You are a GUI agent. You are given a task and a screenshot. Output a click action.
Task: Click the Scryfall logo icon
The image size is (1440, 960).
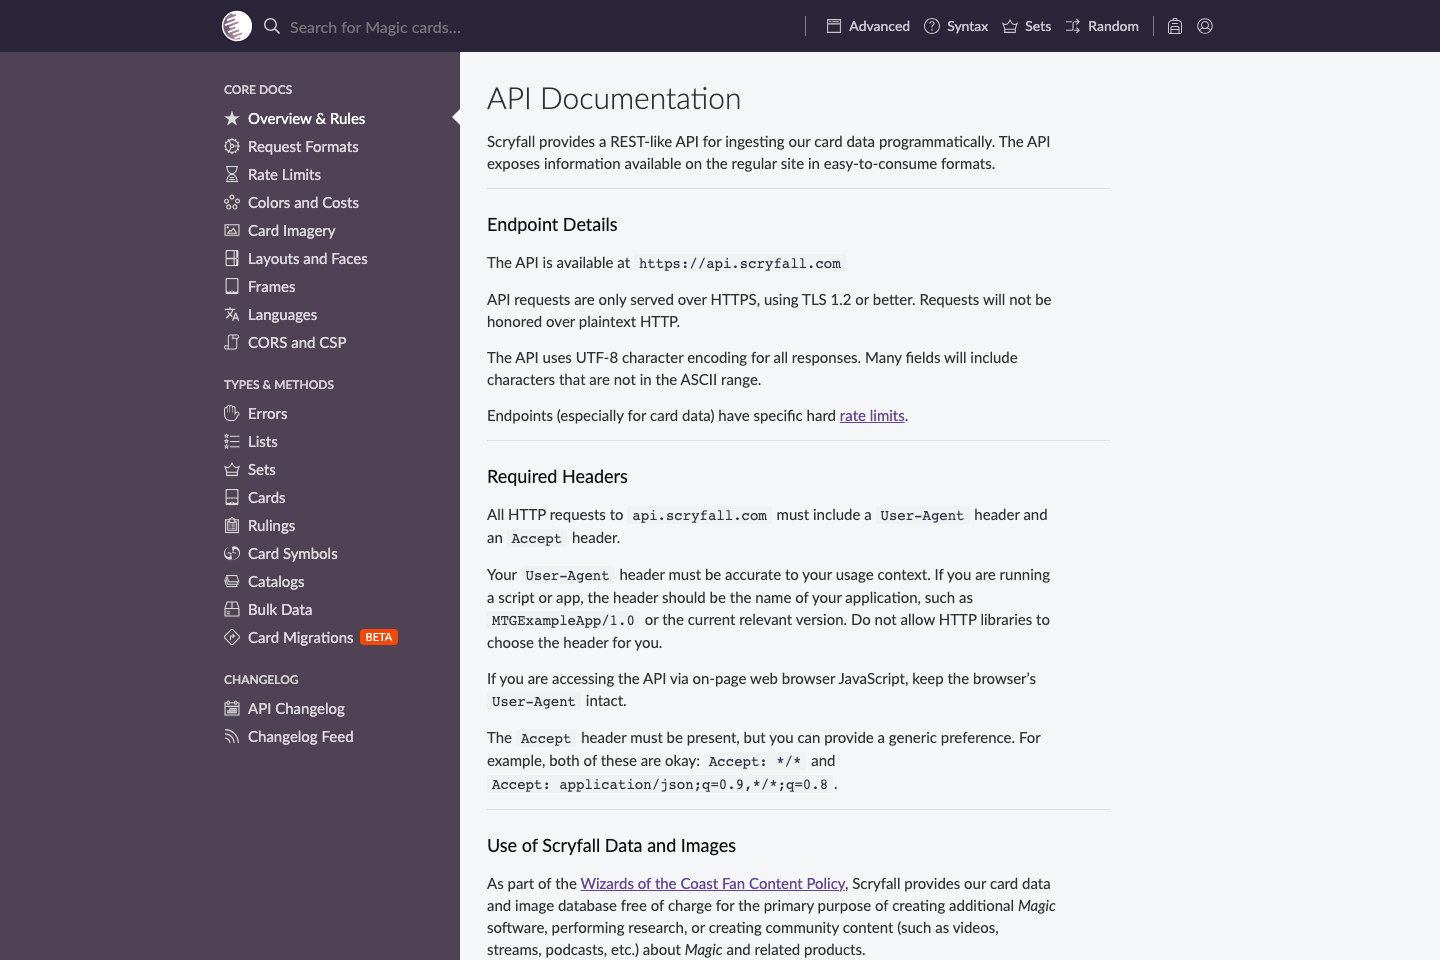[x=237, y=26]
